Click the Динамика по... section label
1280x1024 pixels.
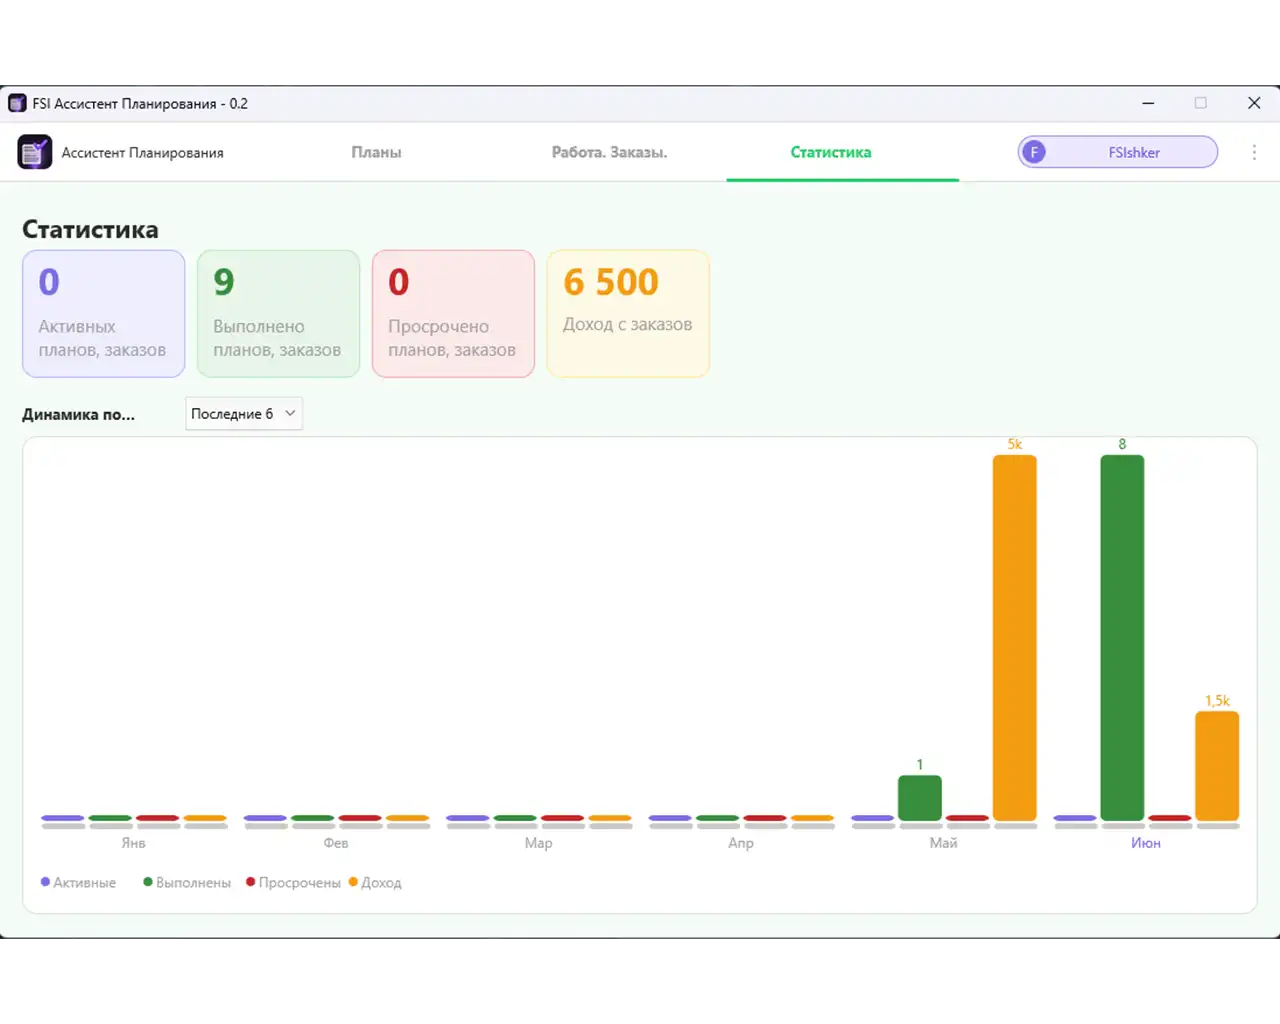(78, 414)
